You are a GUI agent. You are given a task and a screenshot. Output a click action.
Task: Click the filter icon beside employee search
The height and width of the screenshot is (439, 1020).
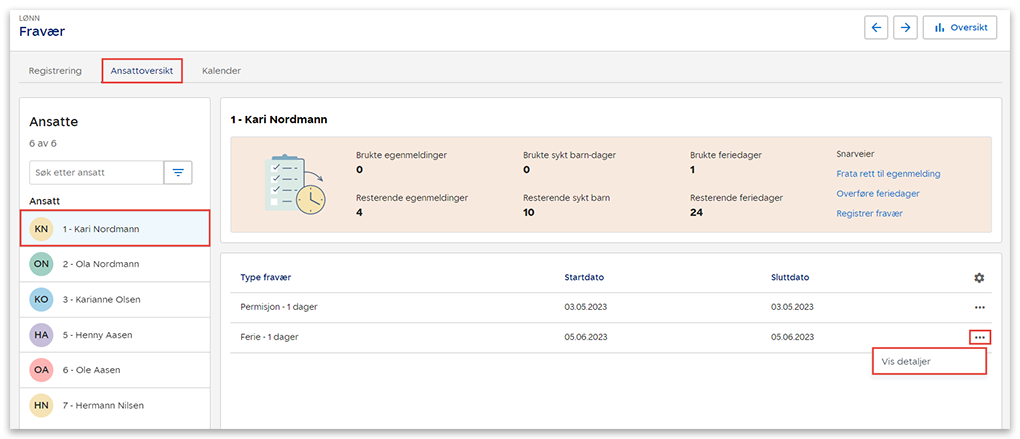(x=178, y=172)
